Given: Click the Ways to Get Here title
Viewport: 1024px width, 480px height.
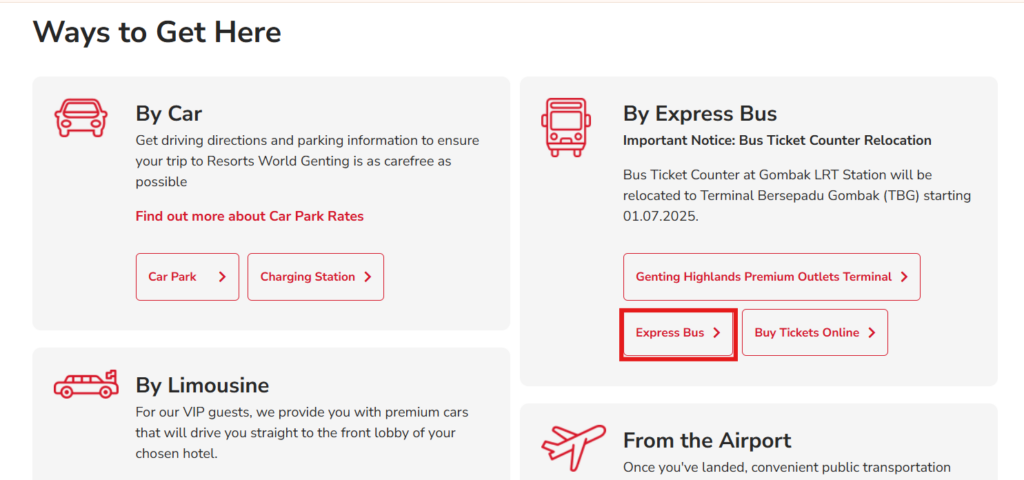Looking at the screenshot, I should pos(157,31).
